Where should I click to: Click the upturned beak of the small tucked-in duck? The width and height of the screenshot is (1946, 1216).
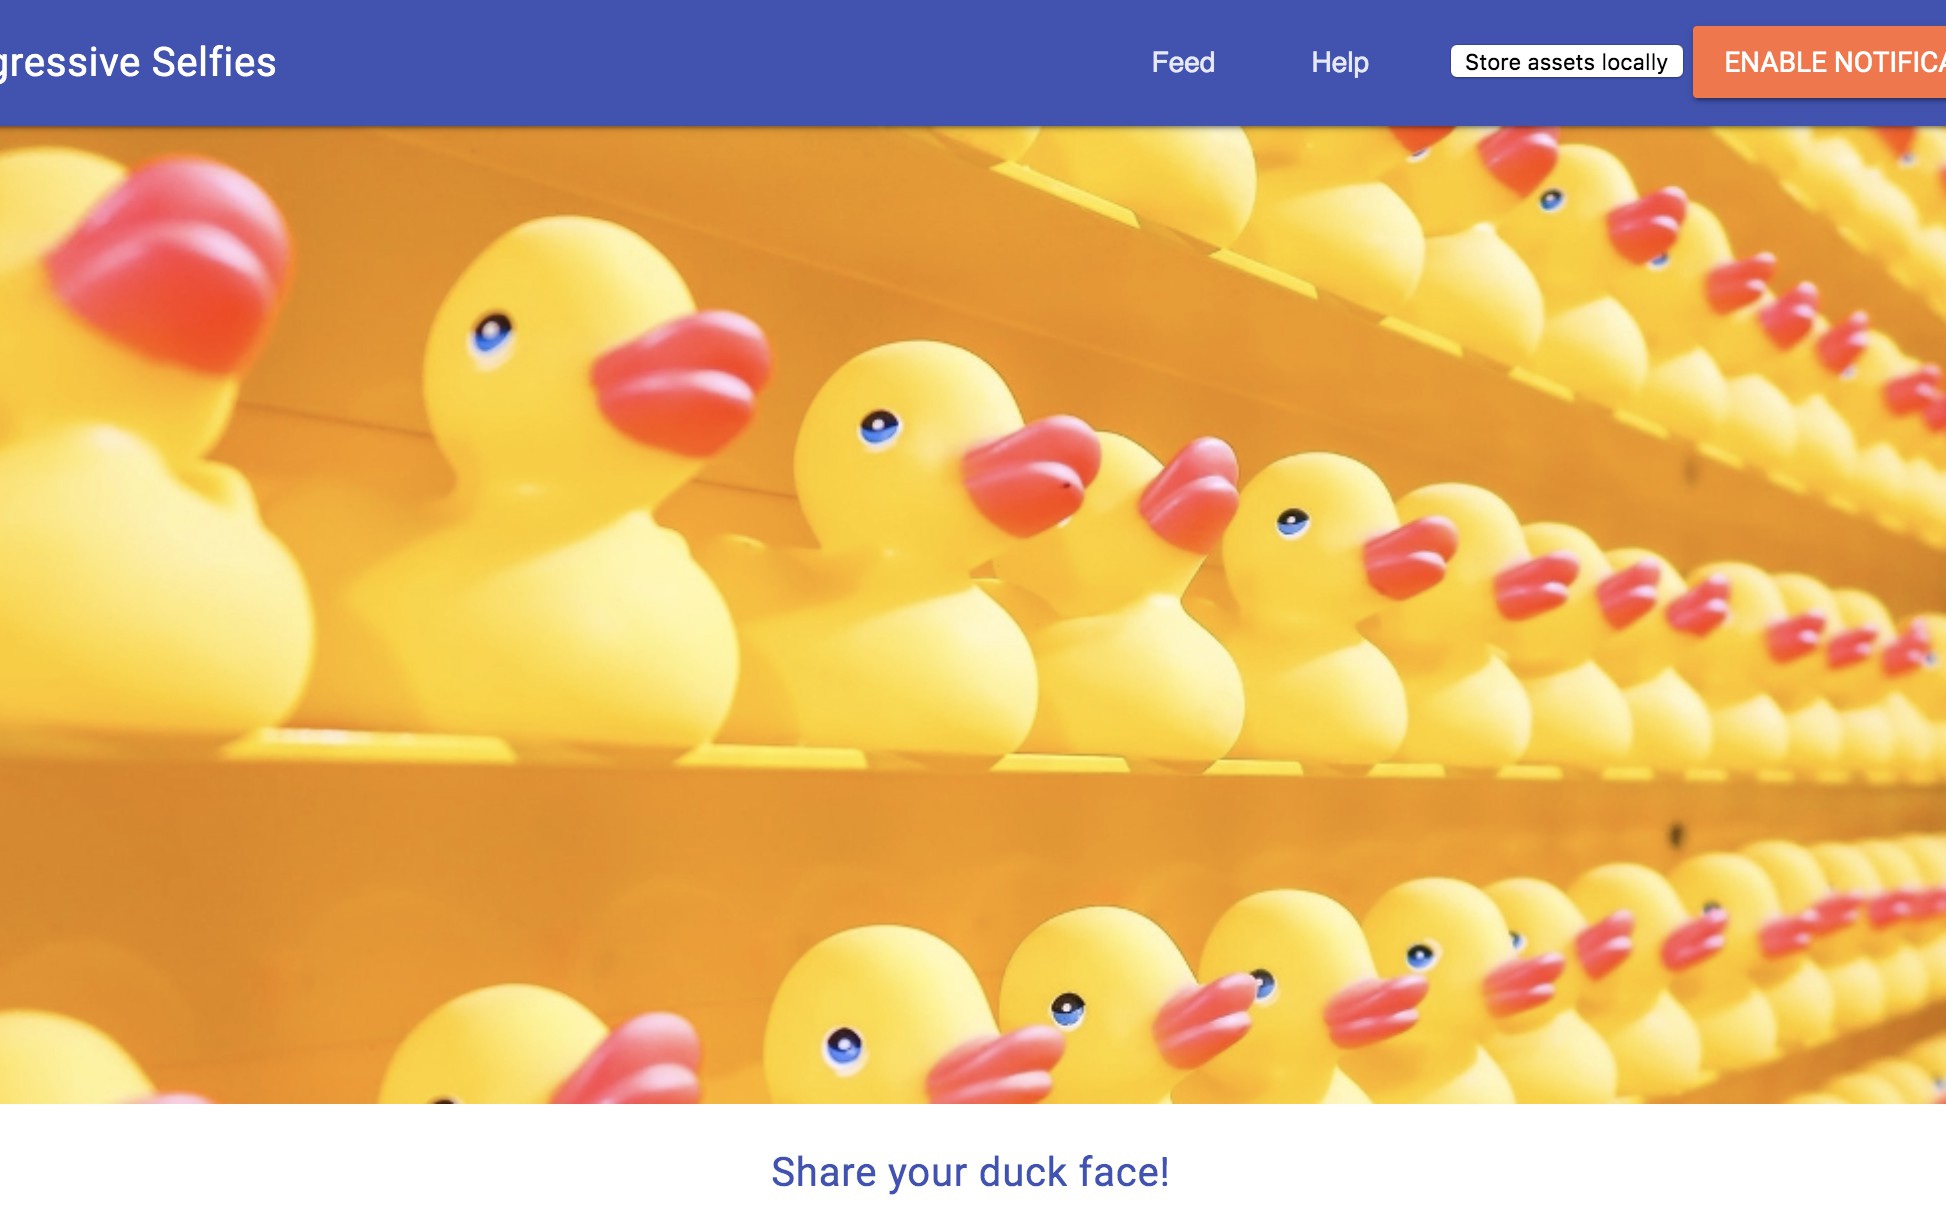(1190, 494)
